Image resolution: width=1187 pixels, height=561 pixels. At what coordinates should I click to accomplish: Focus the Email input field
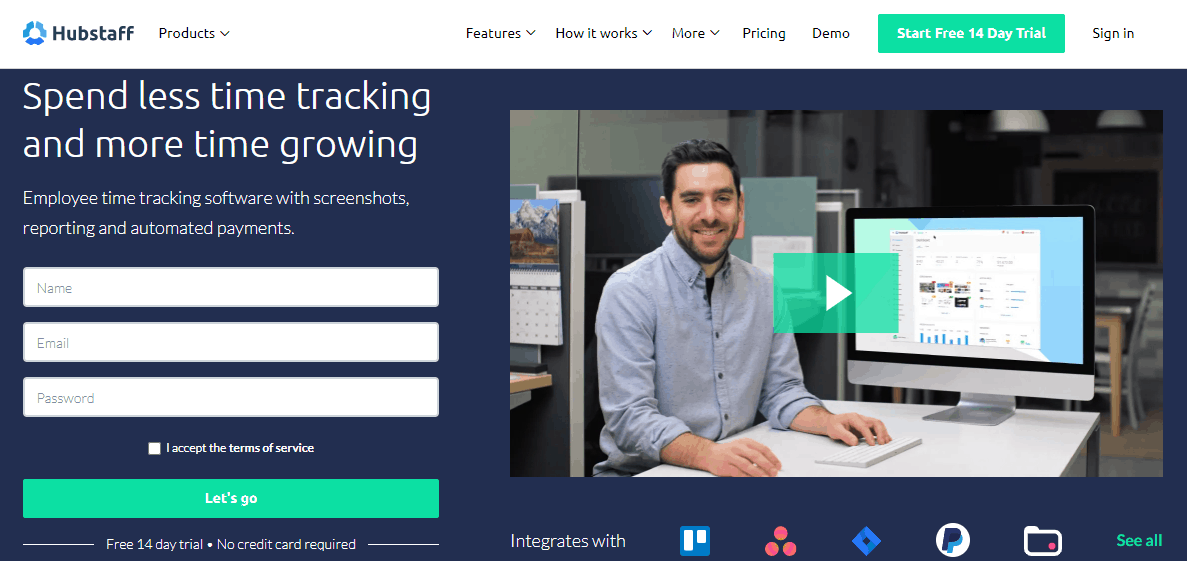coord(231,342)
